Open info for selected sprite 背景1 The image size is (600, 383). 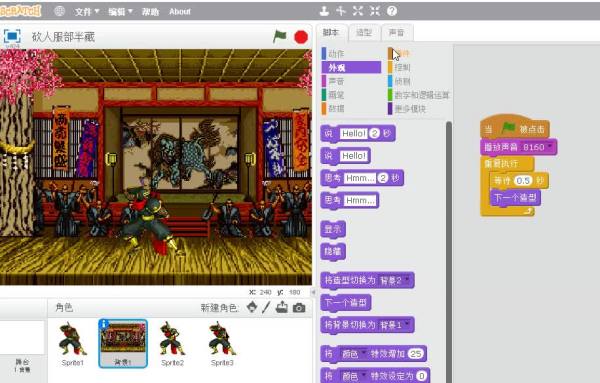(x=104, y=324)
